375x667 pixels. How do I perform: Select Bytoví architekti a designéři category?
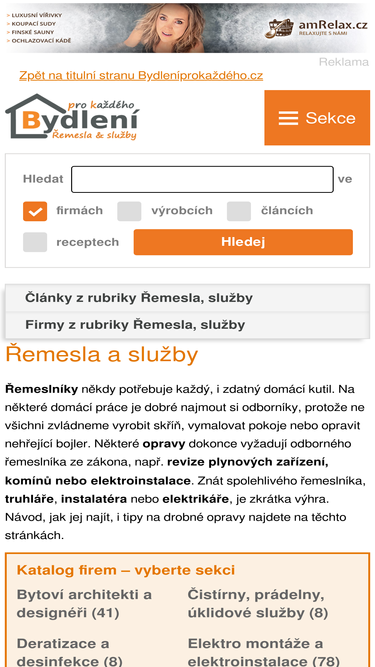[x=84, y=604]
